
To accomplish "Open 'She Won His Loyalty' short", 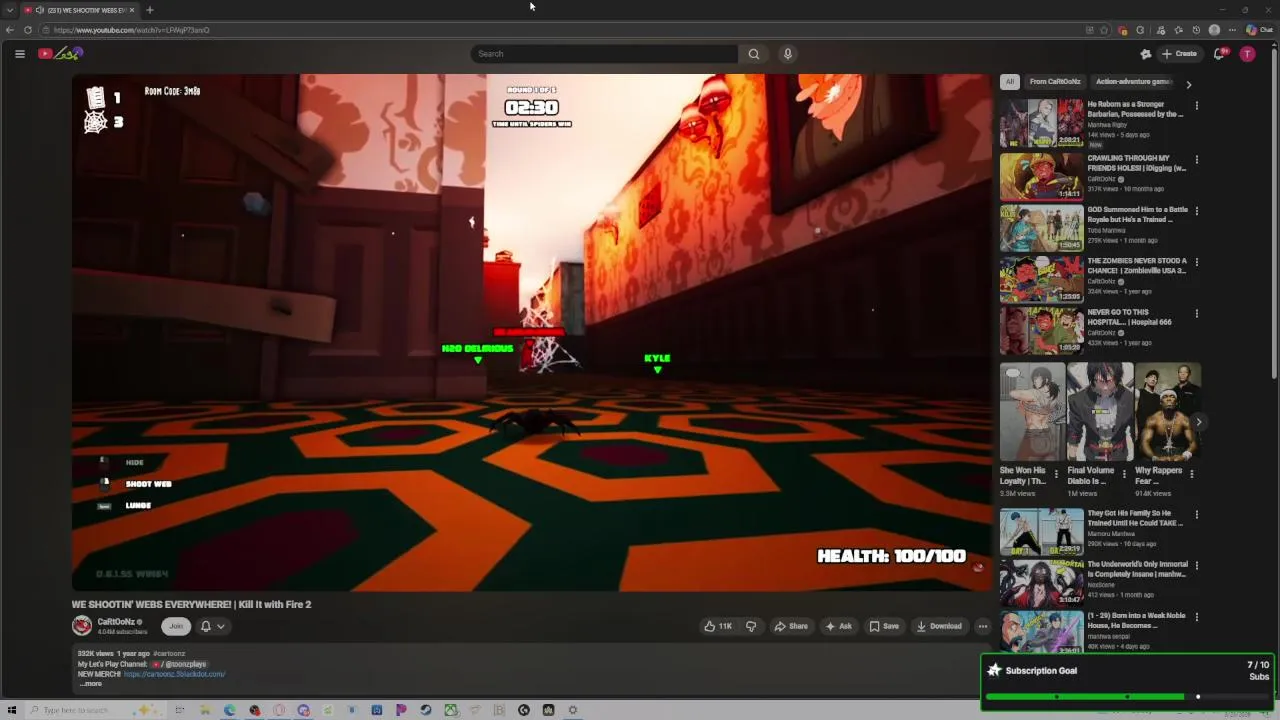I will [x=1032, y=412].
